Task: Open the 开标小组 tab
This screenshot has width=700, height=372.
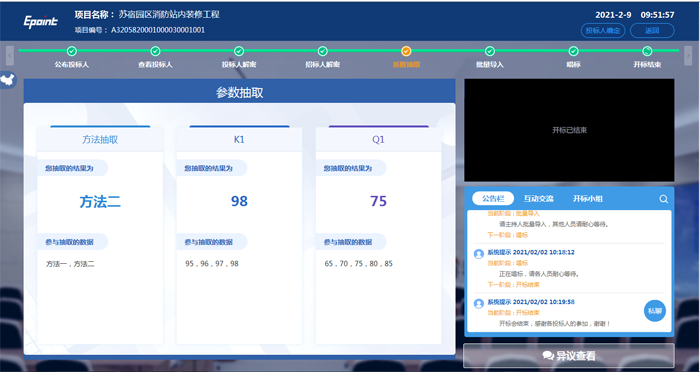Action: [588, 199]
